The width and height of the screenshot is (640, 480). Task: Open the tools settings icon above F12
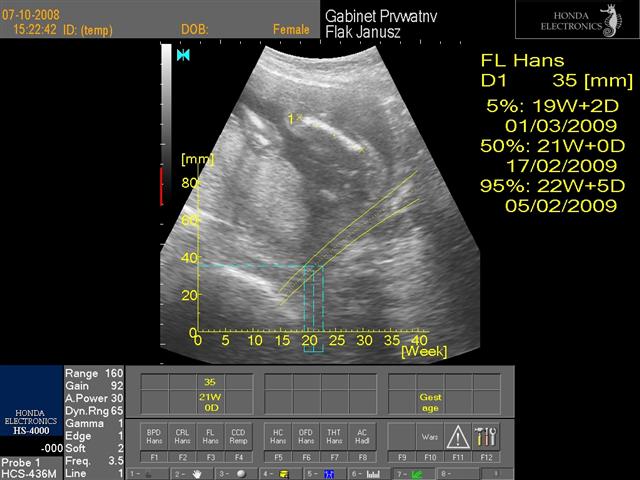tap(487, 437)
